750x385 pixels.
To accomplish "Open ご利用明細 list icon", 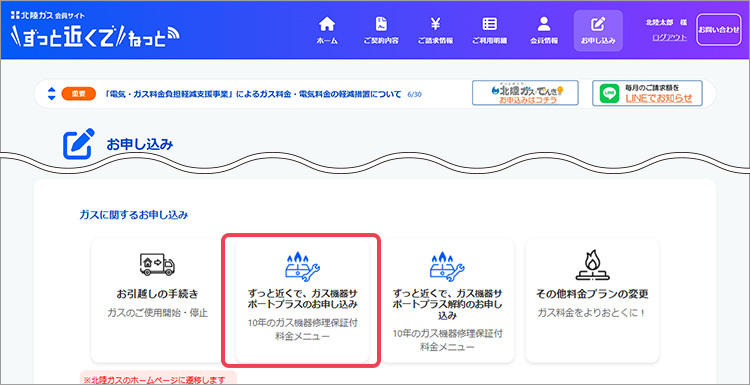I will coord(489,24).
